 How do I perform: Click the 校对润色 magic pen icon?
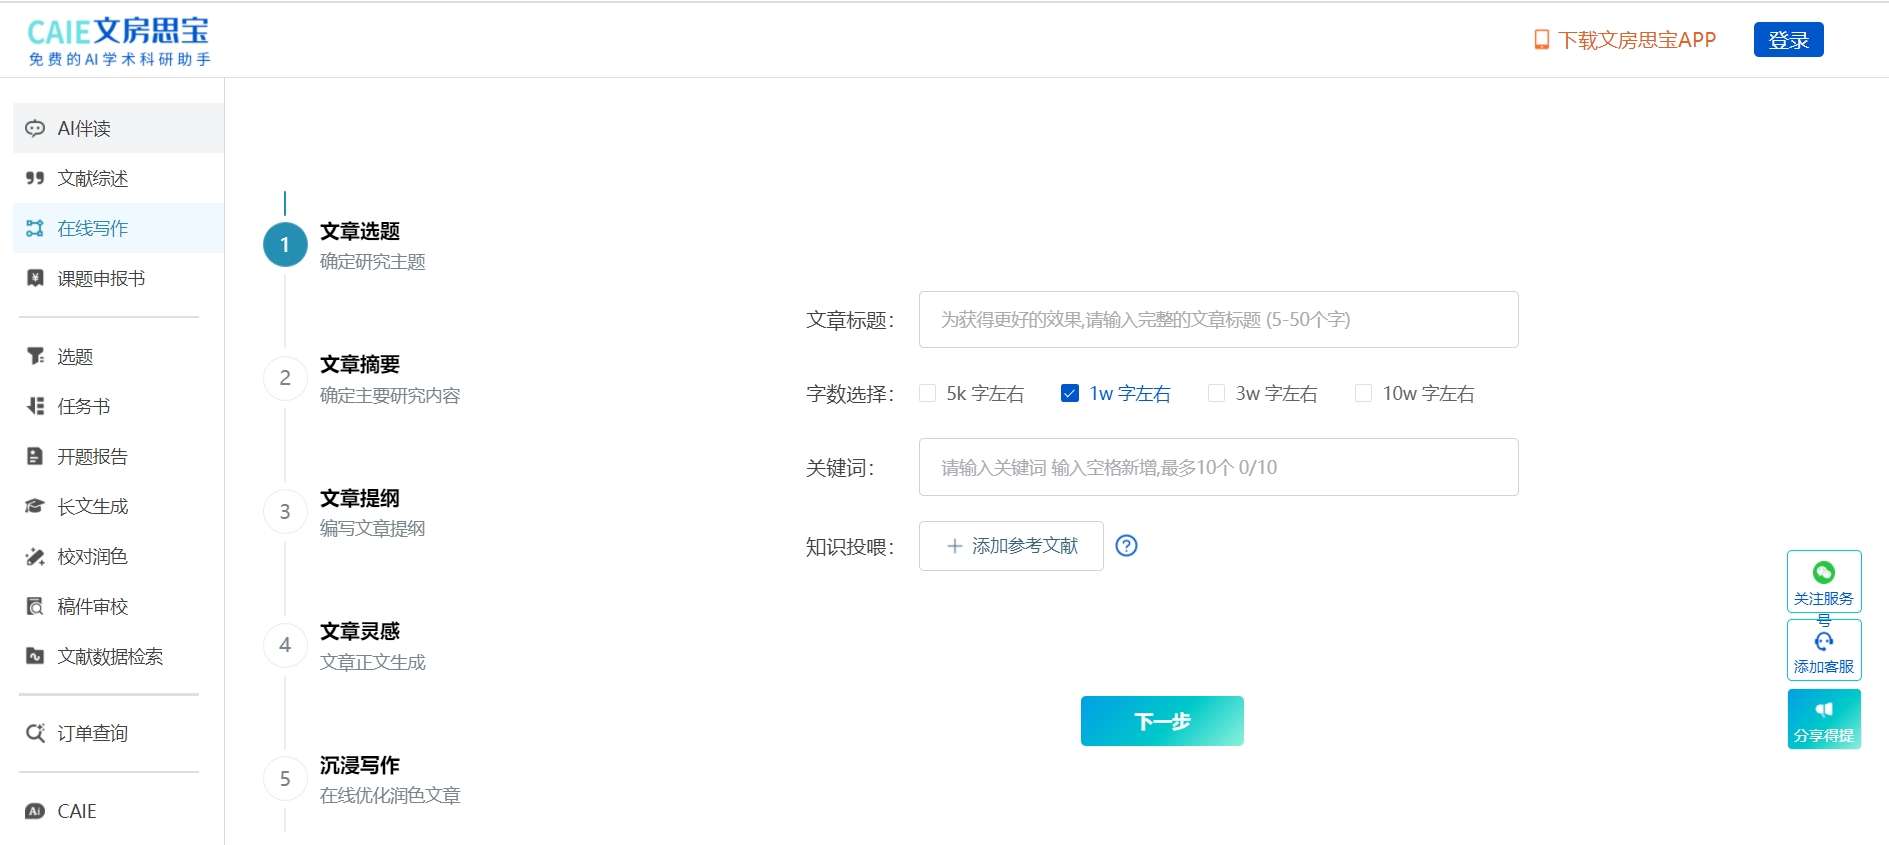coord(35,557)
